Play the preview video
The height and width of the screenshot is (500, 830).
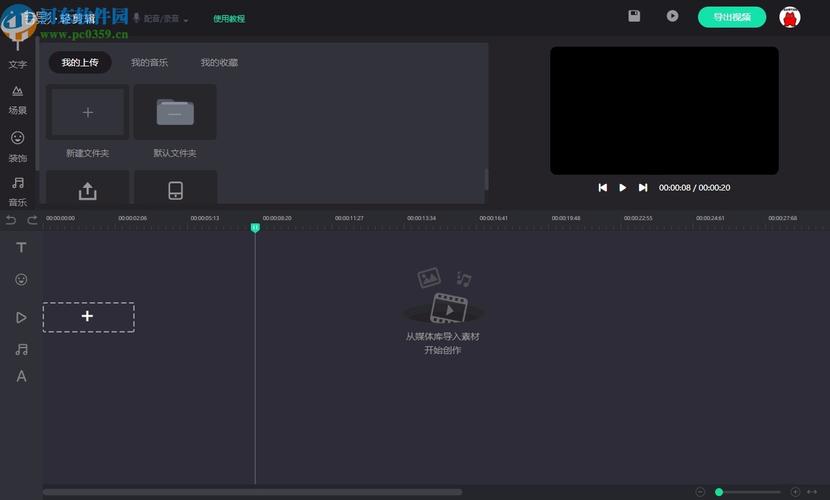622,187
